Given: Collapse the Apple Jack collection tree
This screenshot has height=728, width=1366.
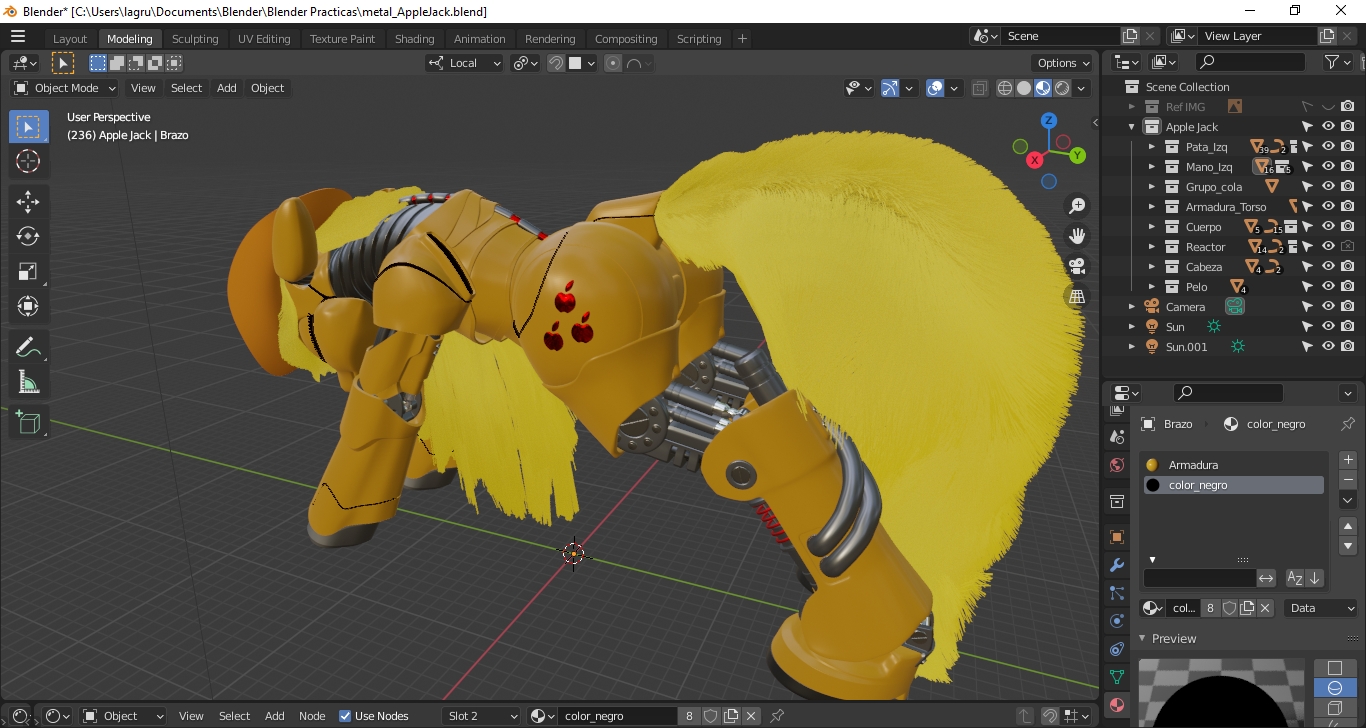Looking at the screenshot, I should [x=1132, y=127].
